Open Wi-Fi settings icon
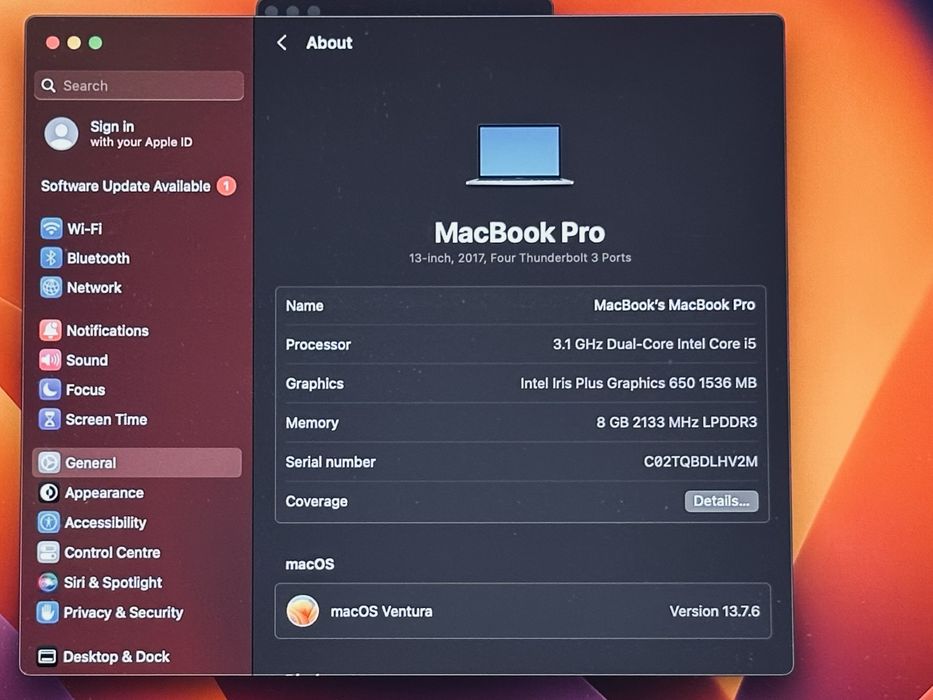This screenshot has width=933, height=700. click(51, 229)
